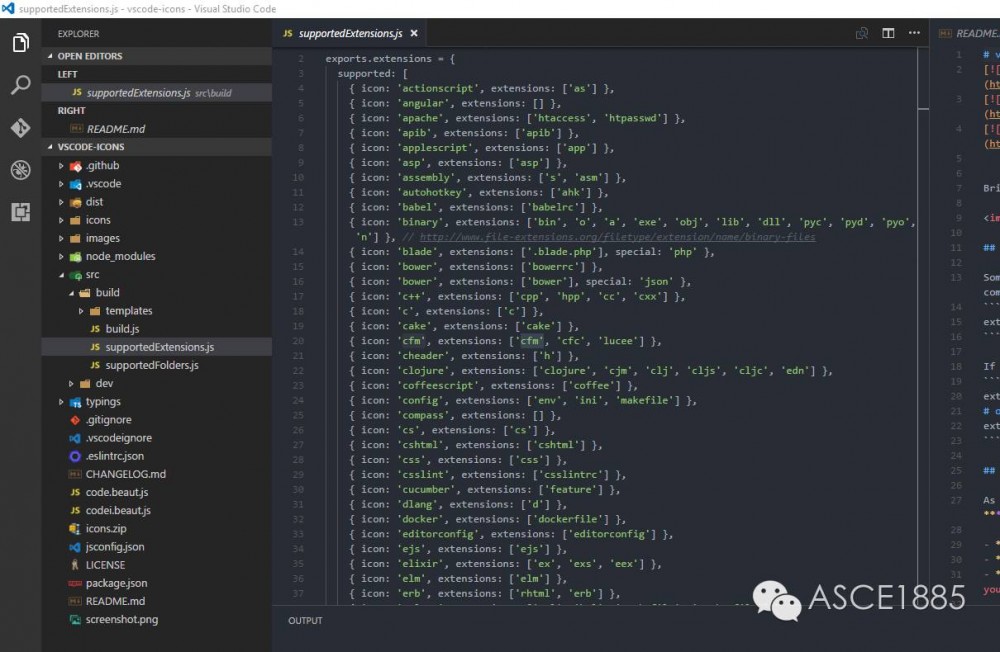
Task: Click the Markdown icon on the README.md tab
Action: [947, 32]
